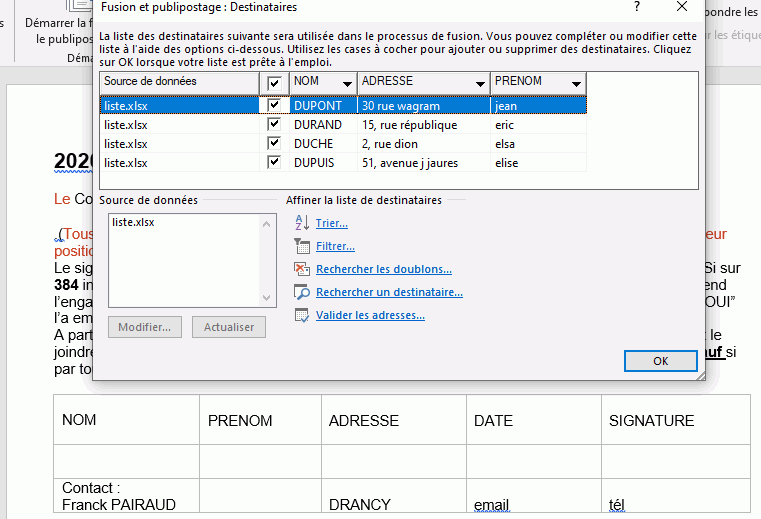
Task: Open the Trier... sort link
Action: [x=331, y=223]
